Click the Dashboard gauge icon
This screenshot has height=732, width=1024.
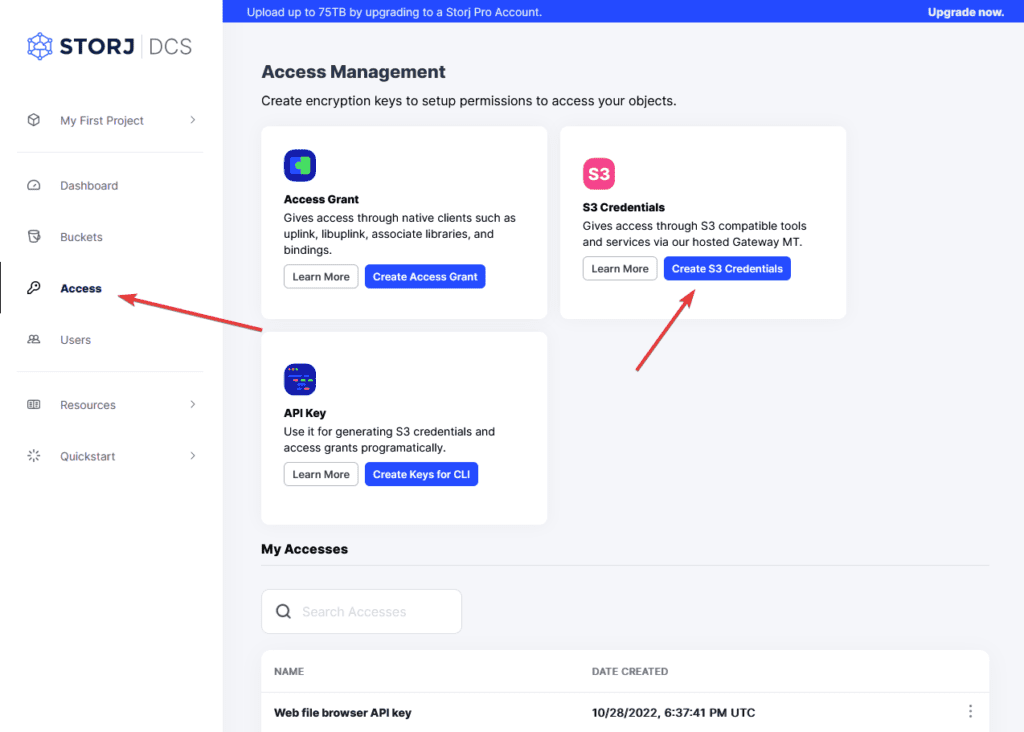[x=34, y=185]
